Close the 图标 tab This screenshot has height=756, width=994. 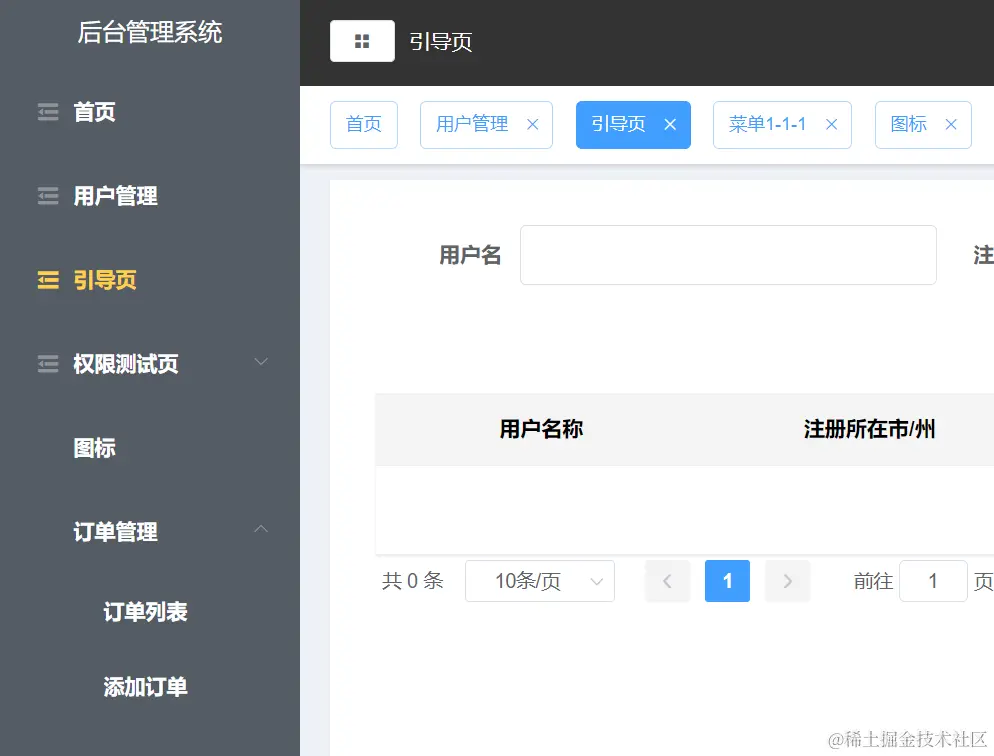tap(951, 125)
